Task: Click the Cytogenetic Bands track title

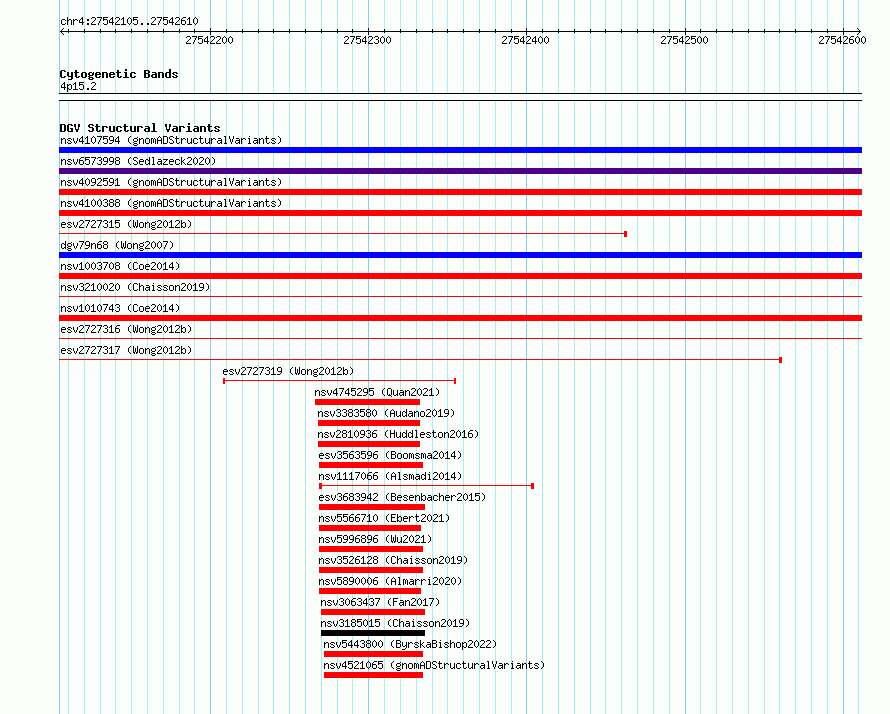Action: pos(119,74)
